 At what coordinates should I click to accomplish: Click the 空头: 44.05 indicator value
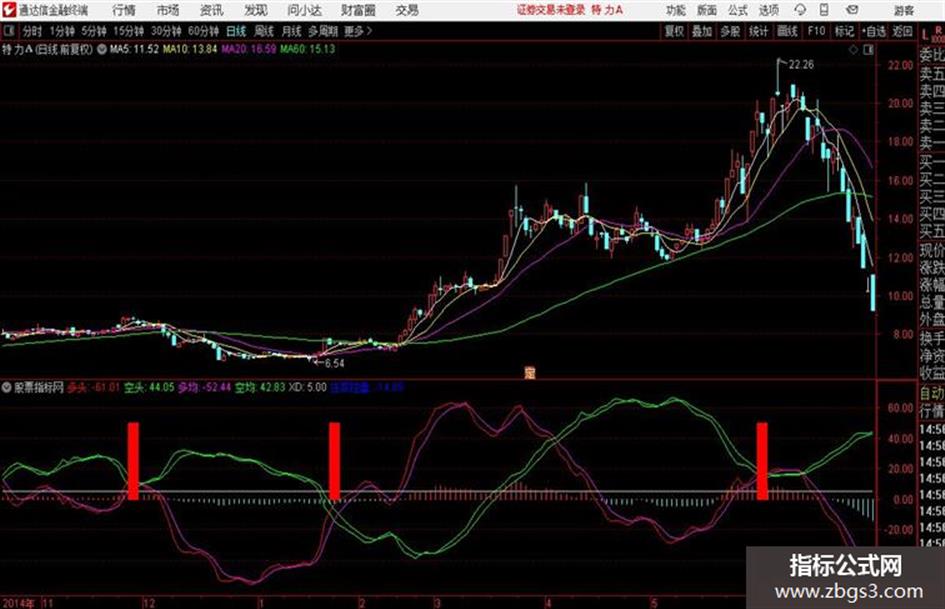[x=148, y=387]
